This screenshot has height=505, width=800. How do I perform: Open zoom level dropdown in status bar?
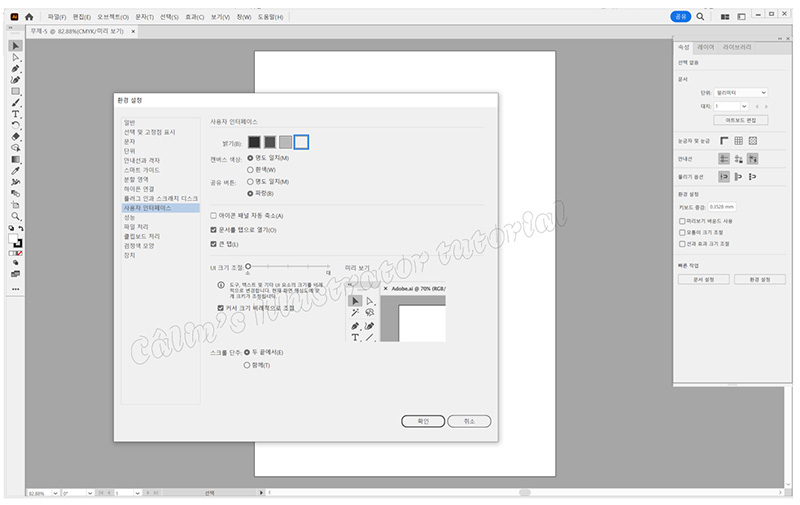(x=55, y=493)
